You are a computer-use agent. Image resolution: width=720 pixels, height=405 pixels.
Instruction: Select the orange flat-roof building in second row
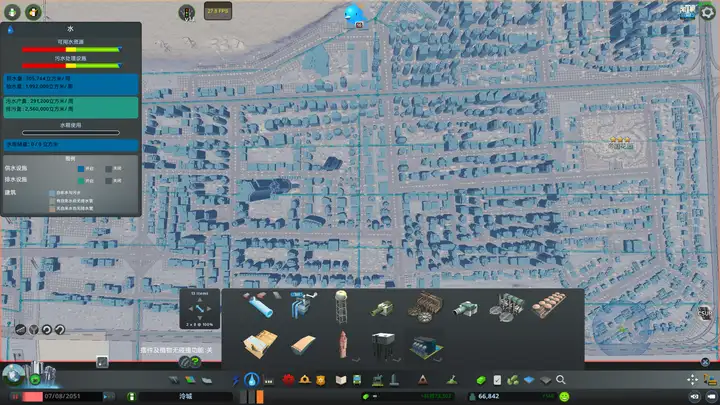coord(260,344)
